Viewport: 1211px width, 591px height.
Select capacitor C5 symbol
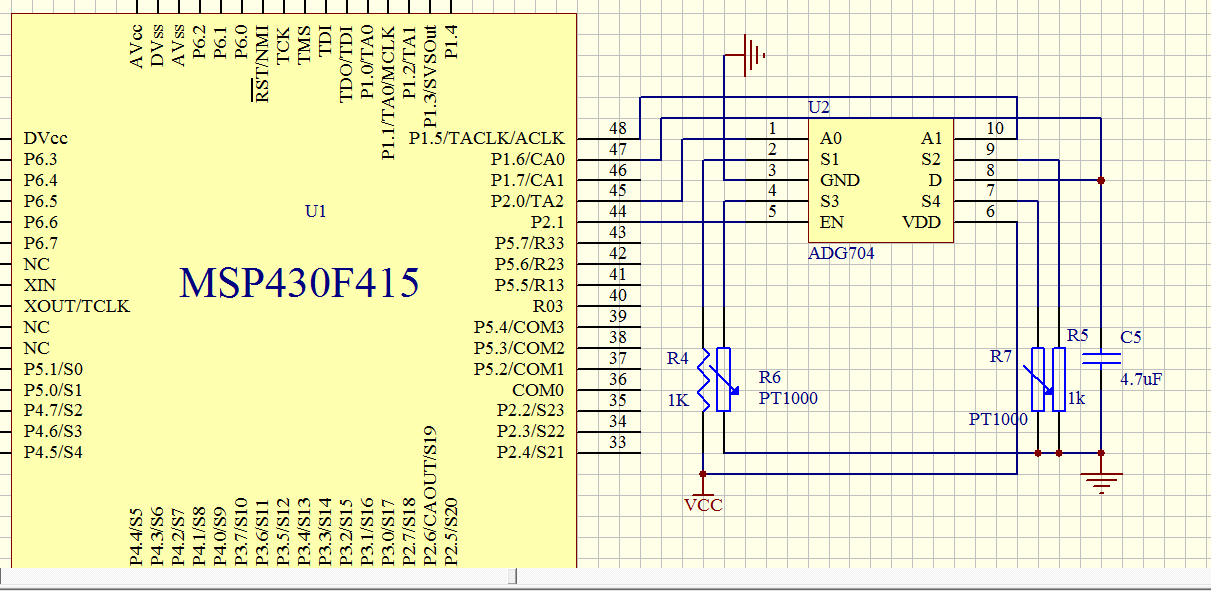(1101, 358)
